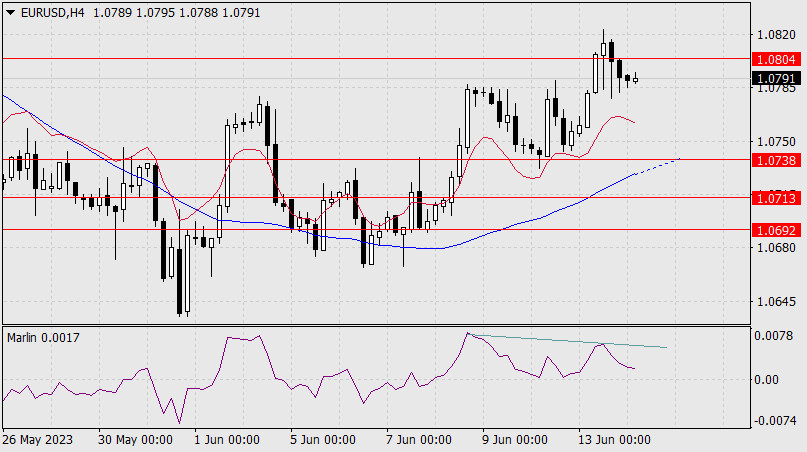807x452 pixels.
Task: Click the black 1.0791 current price label
Action: click(777, 78)
